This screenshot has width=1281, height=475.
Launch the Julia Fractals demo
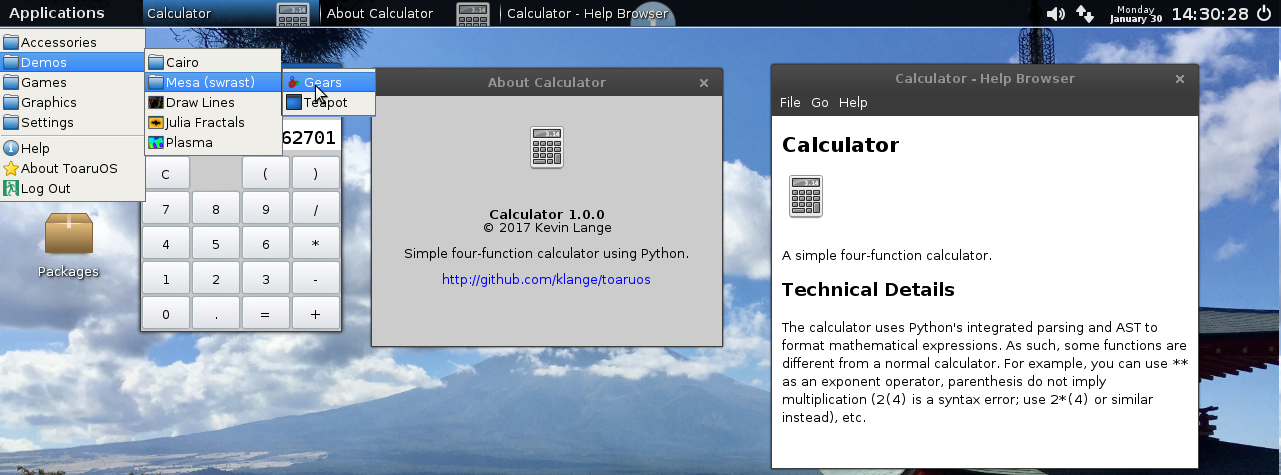click(213, 122)
